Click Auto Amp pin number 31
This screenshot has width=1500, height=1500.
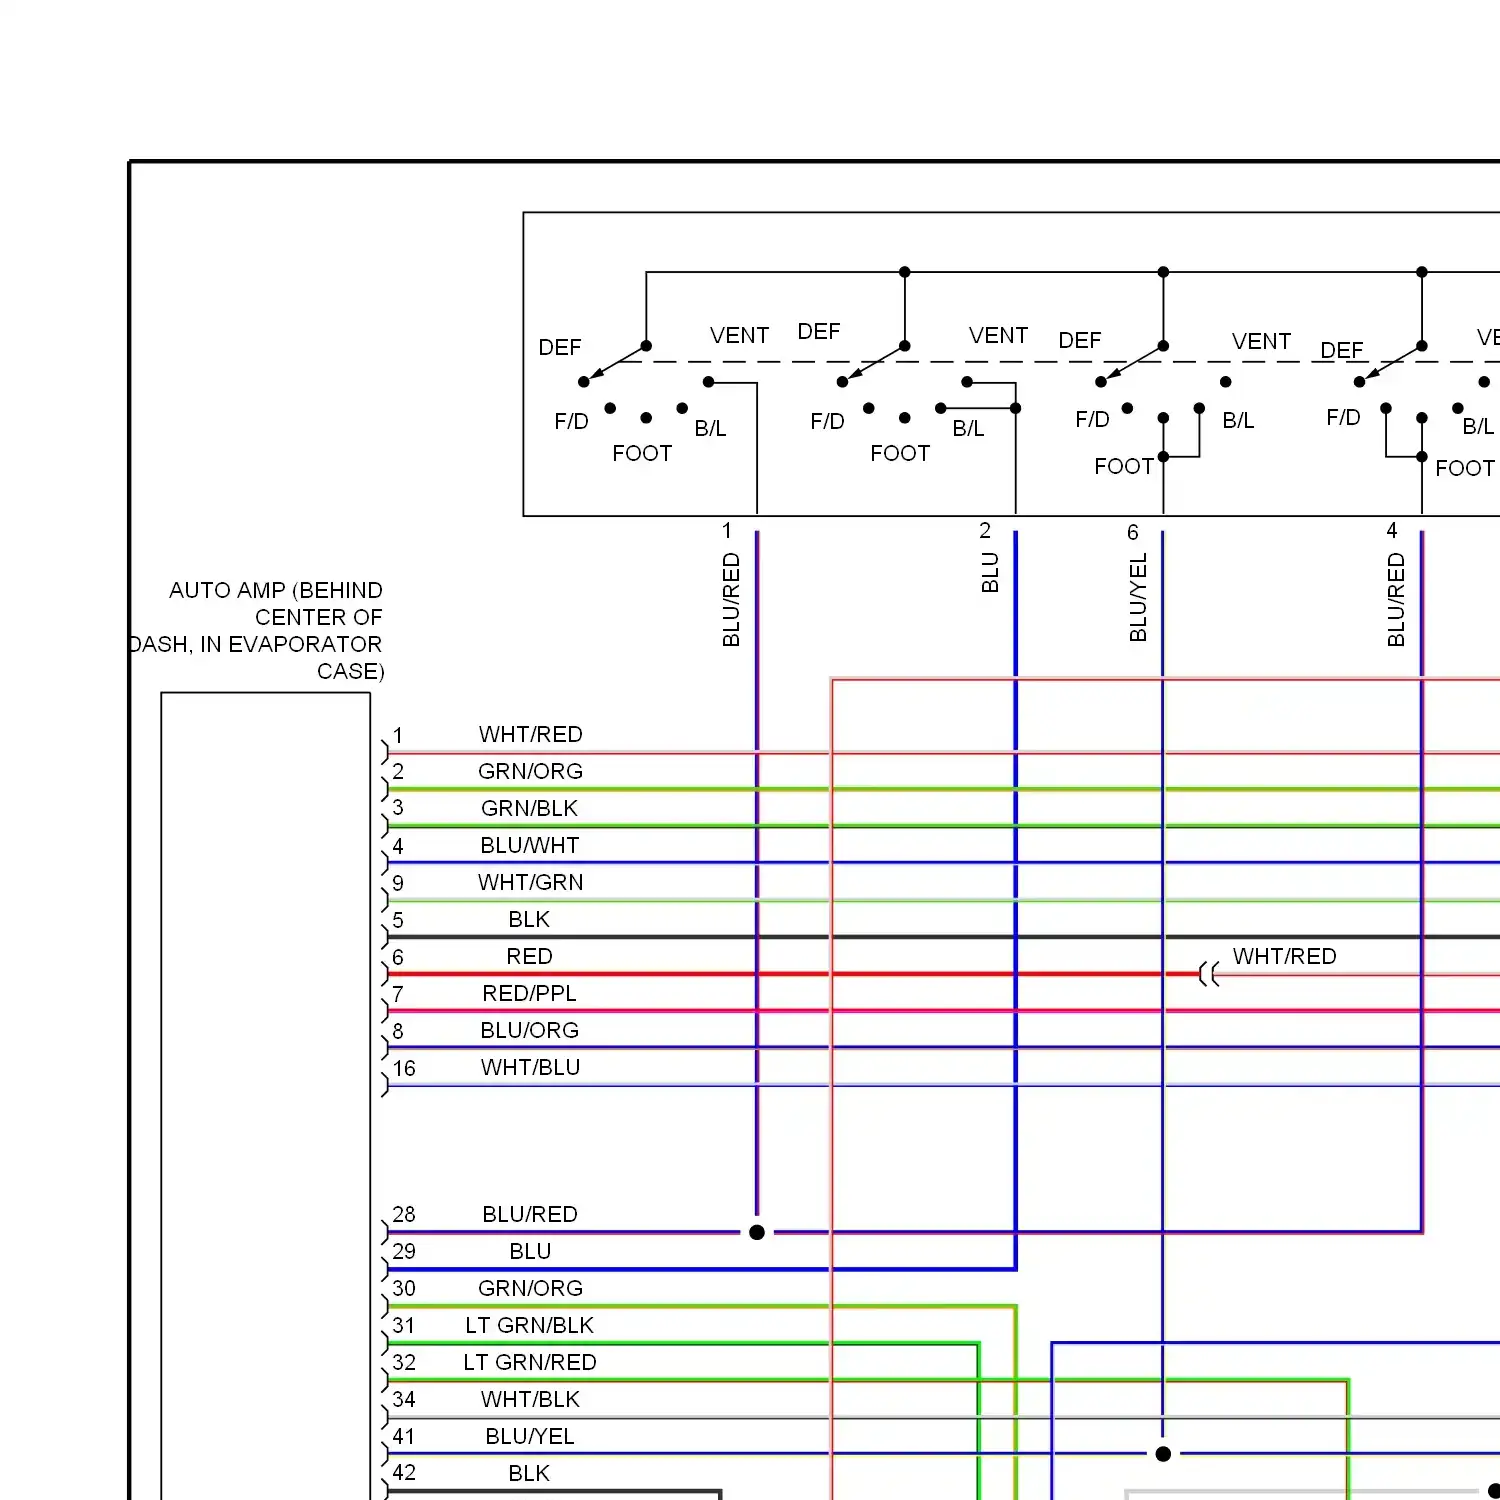pos(404,1326)
